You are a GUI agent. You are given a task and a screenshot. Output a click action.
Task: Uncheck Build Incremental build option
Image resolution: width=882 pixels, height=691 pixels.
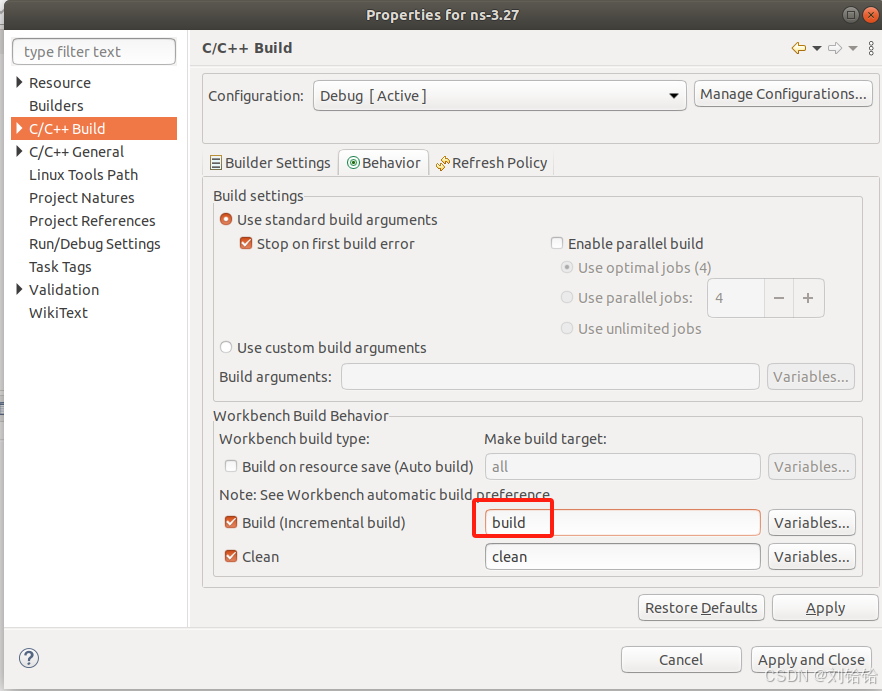tap(230, 522)
